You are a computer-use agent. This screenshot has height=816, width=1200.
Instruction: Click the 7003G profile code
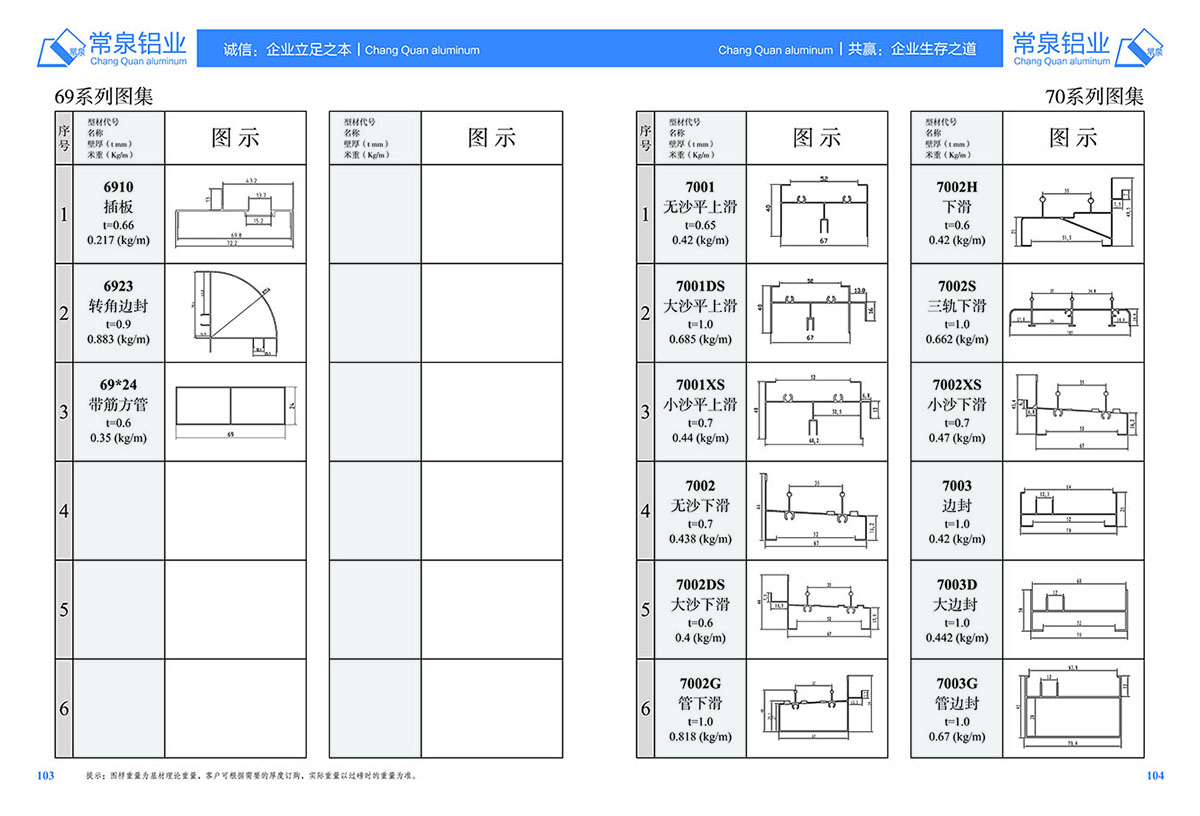click(x=957, y=684)
